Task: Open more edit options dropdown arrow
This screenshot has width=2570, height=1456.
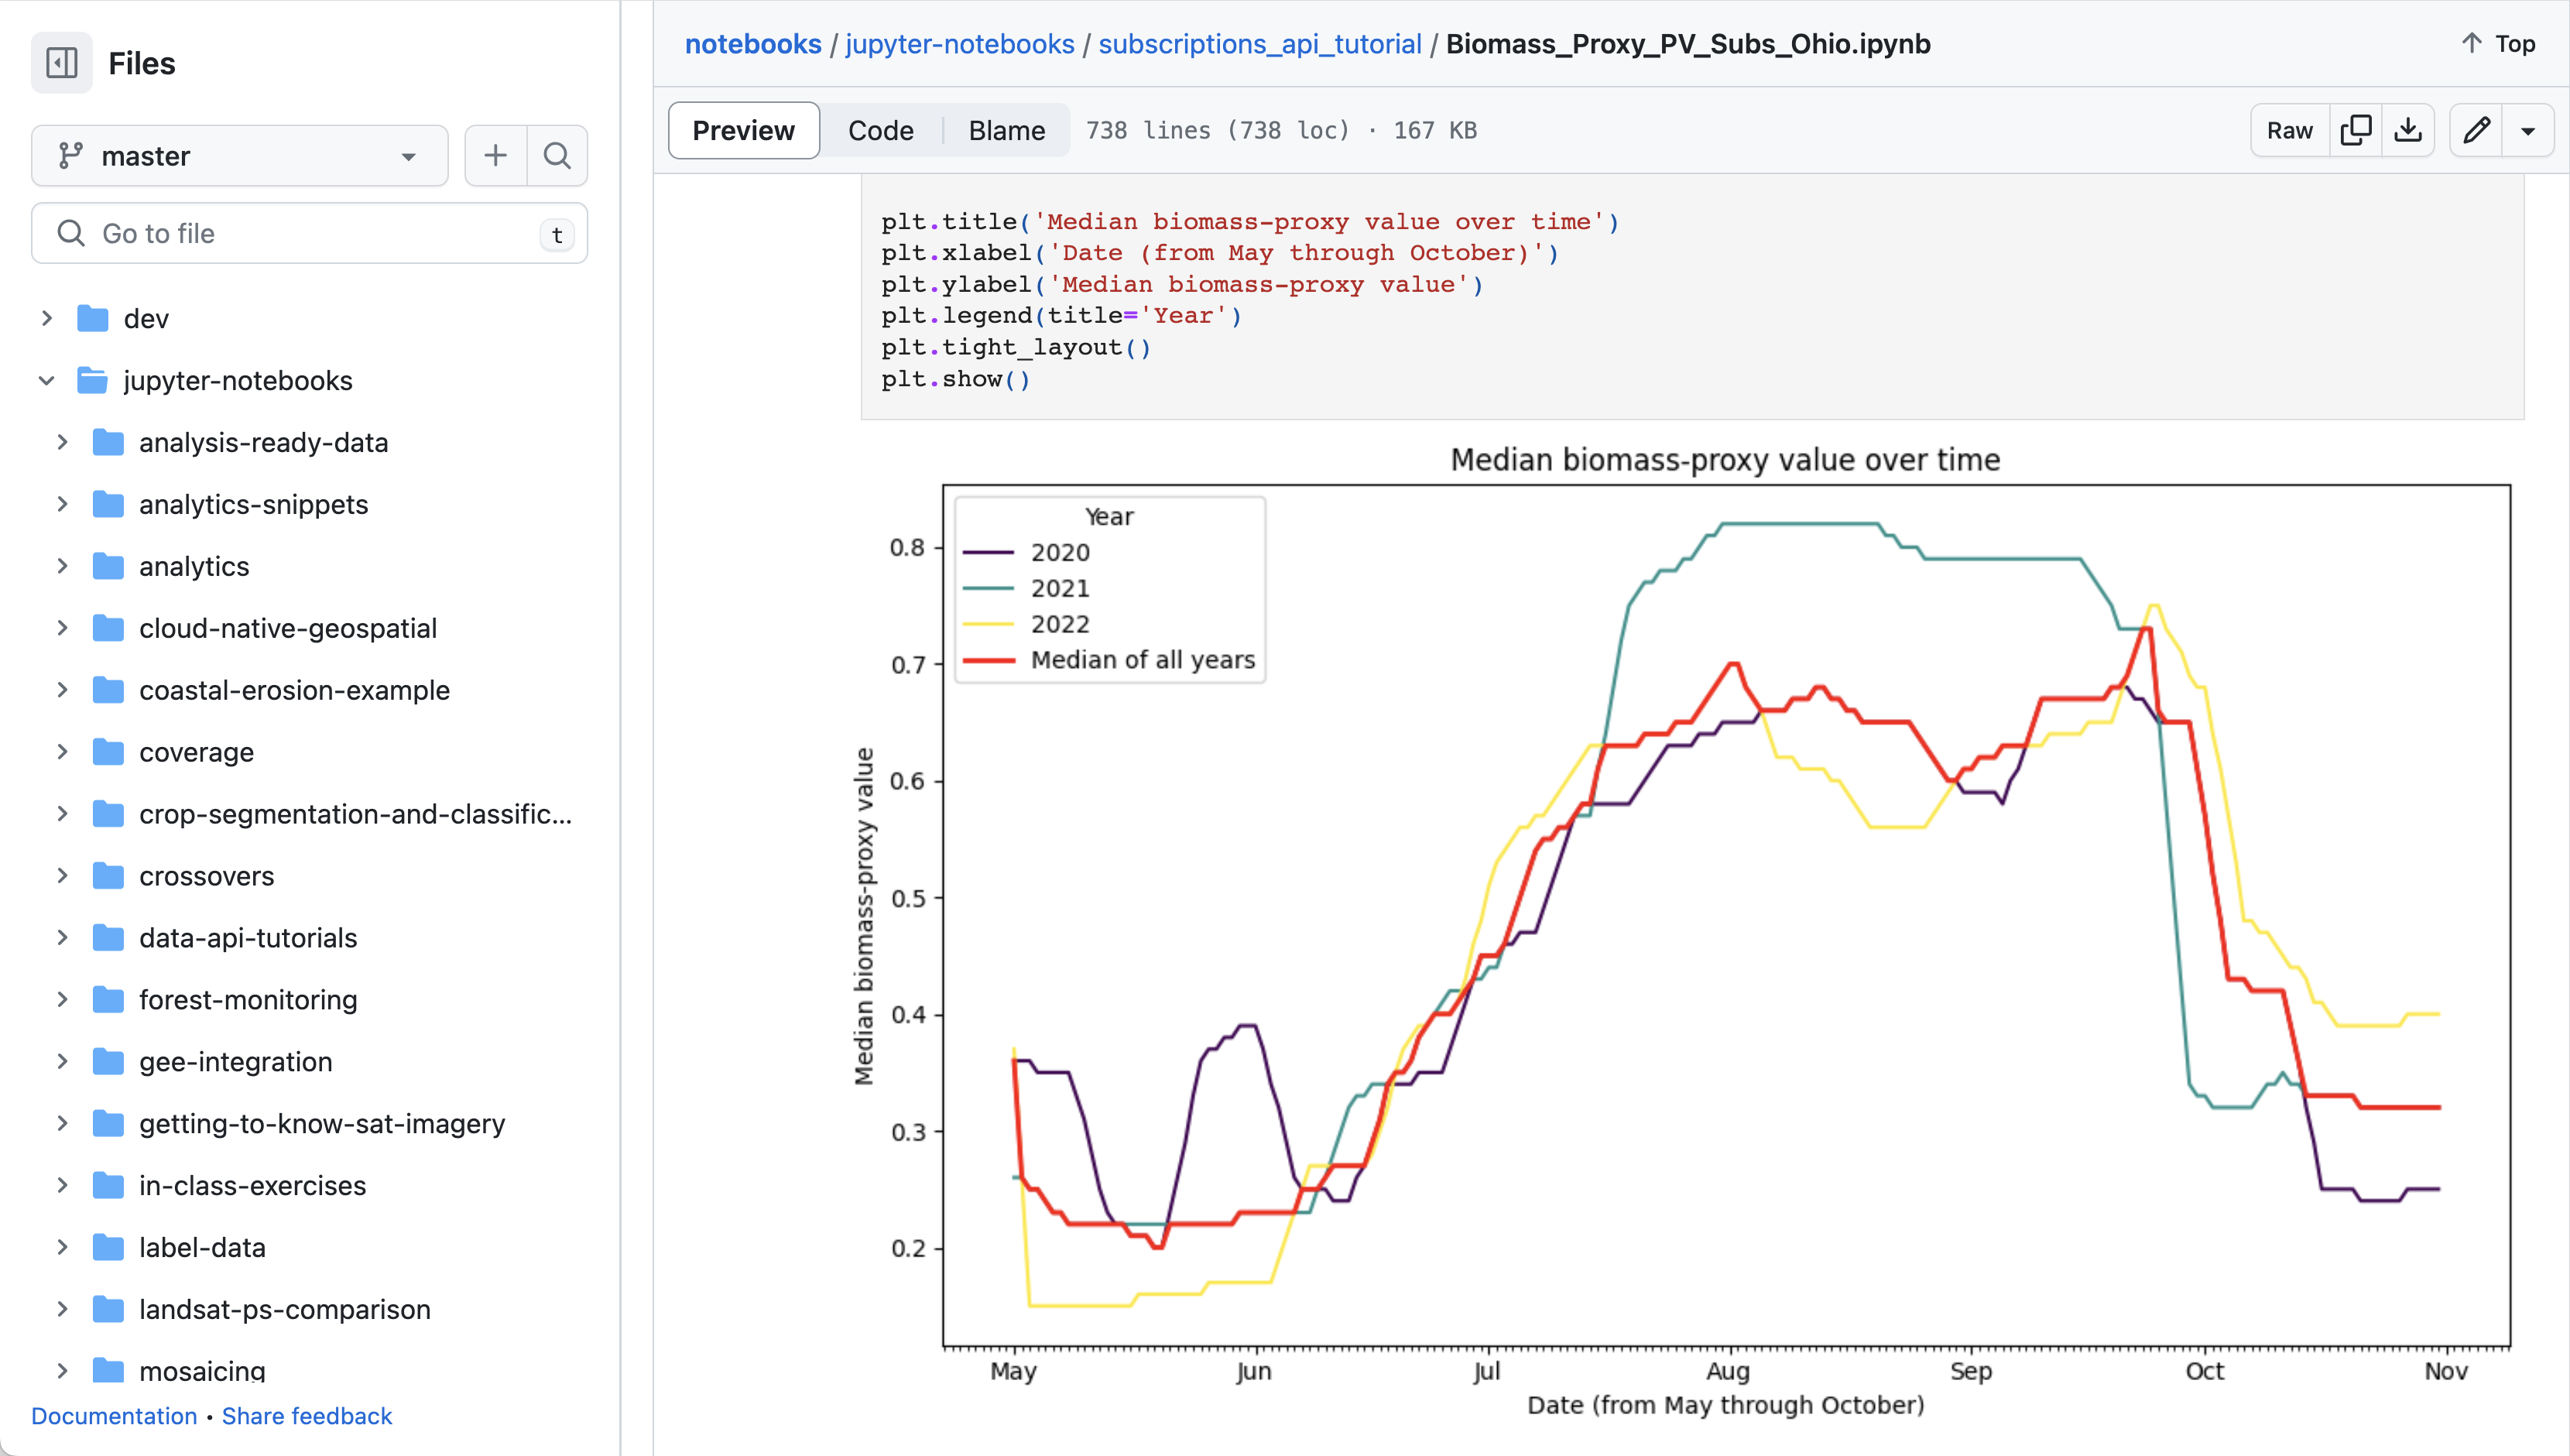Action: 2530,130
